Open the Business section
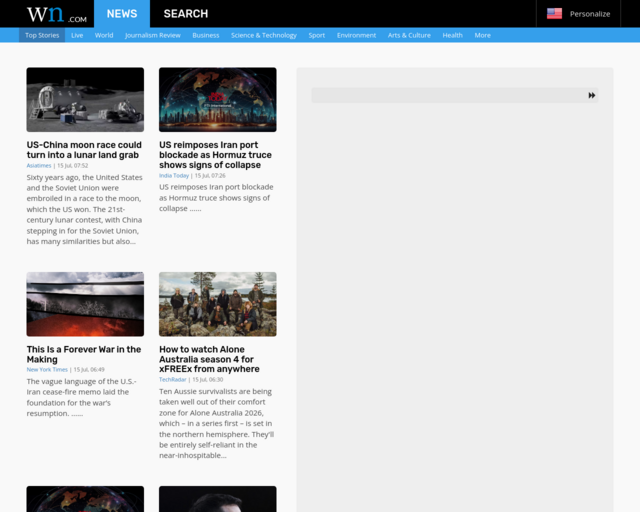The width and height of the screenshot is (640, 512). (206, 36)
